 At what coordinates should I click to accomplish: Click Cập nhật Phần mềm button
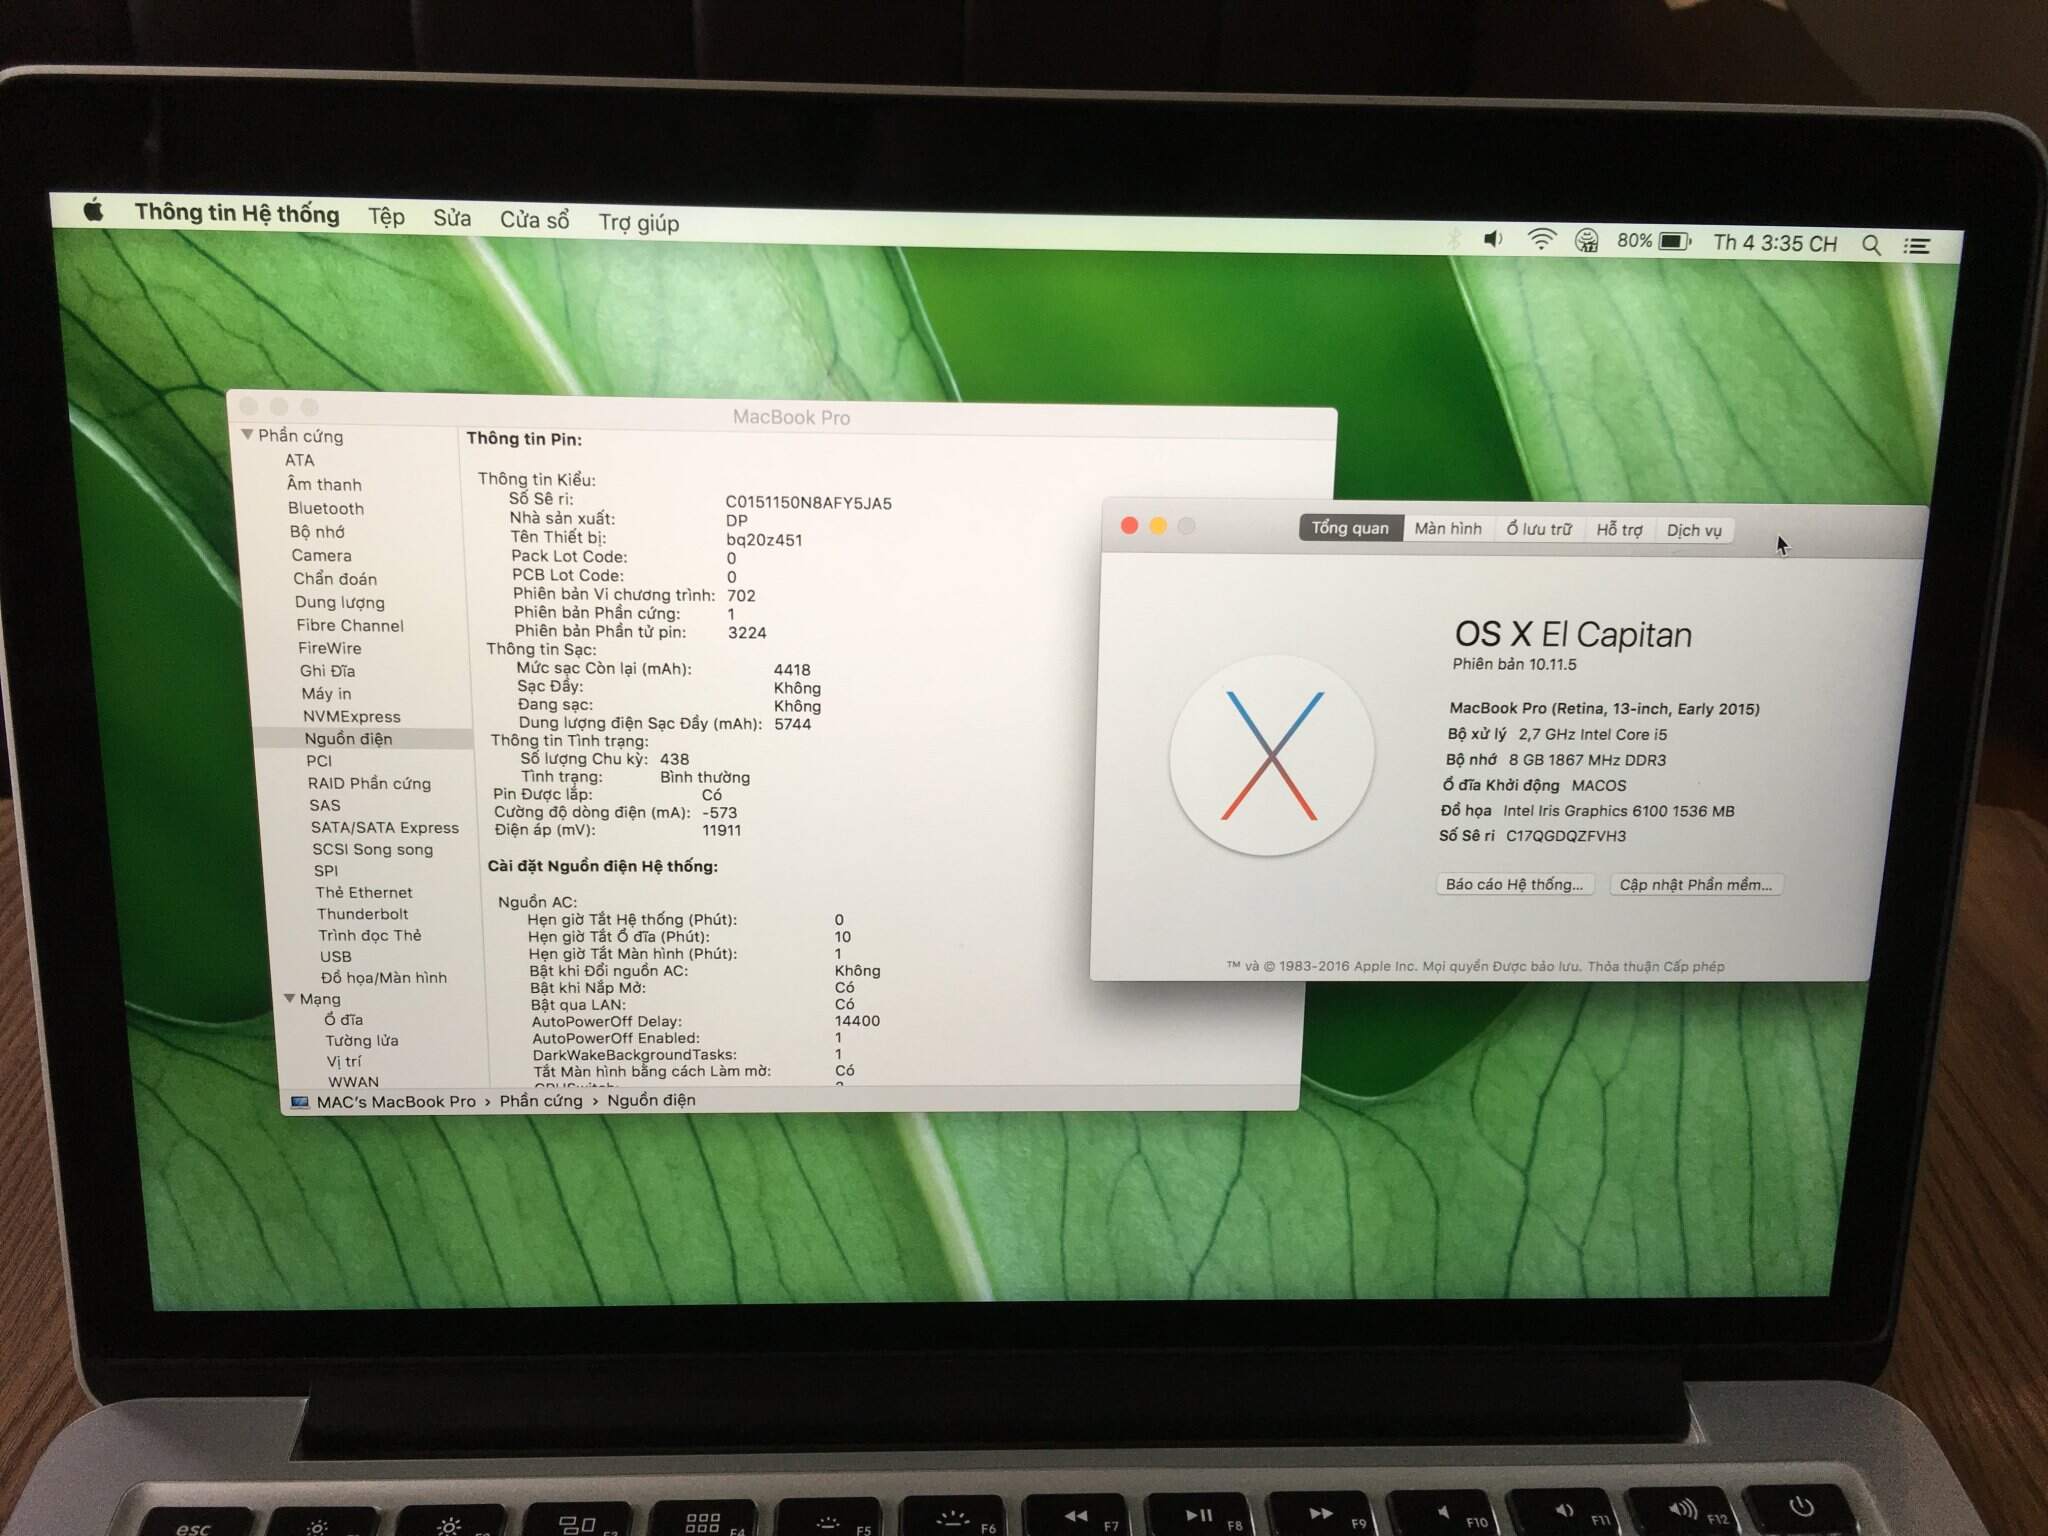(x=1695, y=885)
